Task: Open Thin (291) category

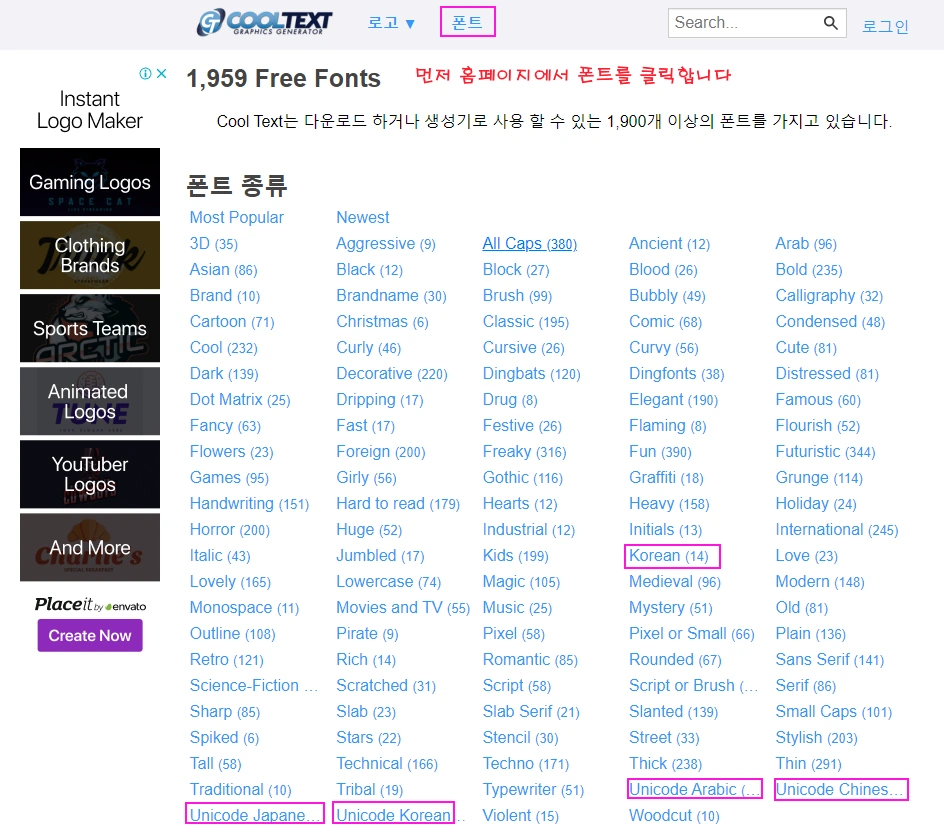Action: 808,764
